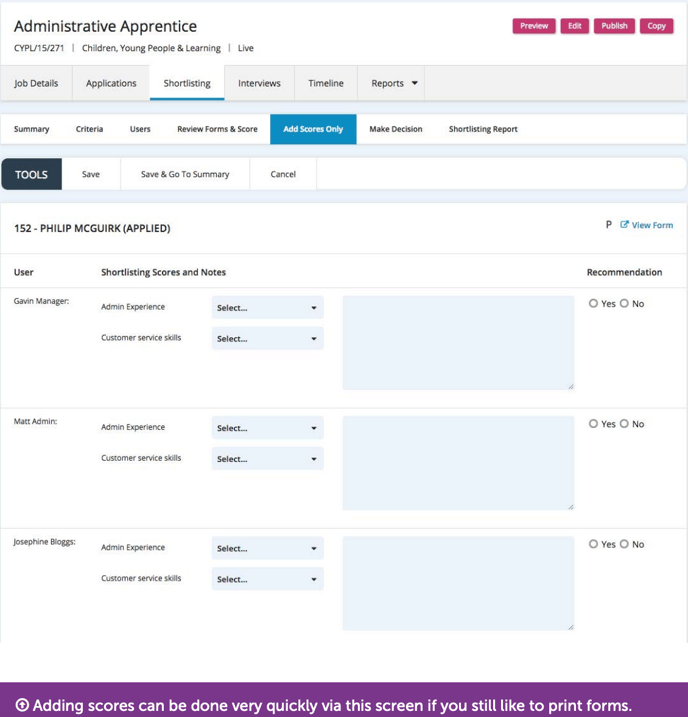Open Josephine Bloggs' Customer service skills dropdown
Screen dimensions: 688x717
coord(267,579)
